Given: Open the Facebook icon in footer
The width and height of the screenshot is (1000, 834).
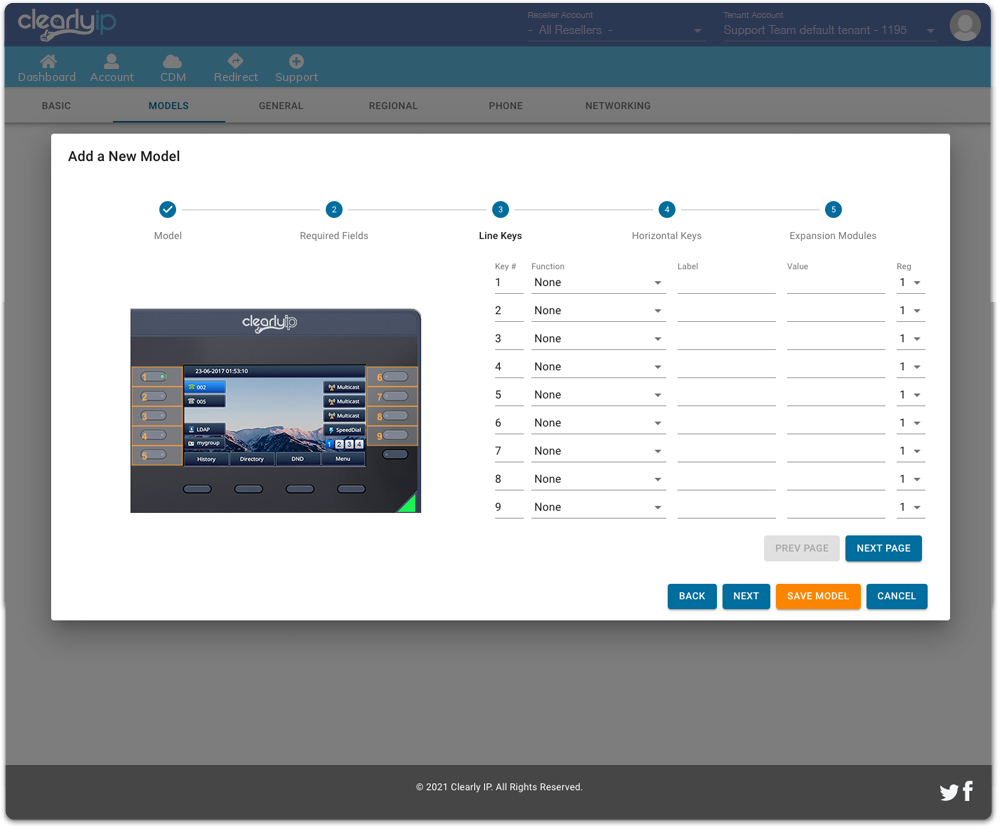Looking at the screenshot, I should click(x=967, y=792).
